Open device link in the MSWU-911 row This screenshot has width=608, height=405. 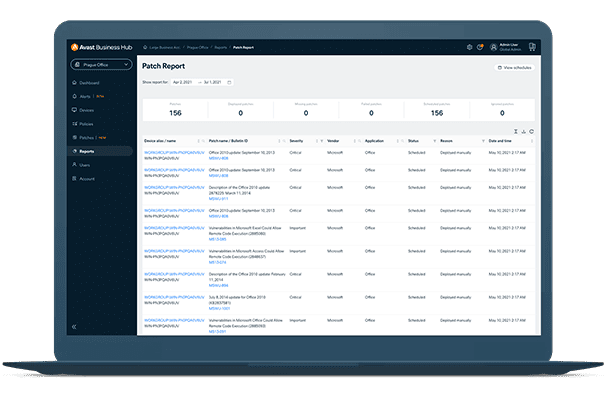(174, 187)
